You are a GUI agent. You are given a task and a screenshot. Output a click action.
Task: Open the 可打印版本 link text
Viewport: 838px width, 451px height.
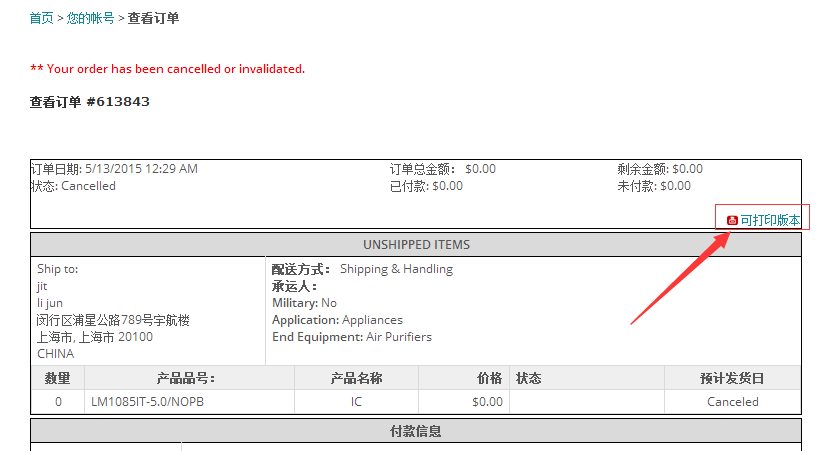[770, 220]
